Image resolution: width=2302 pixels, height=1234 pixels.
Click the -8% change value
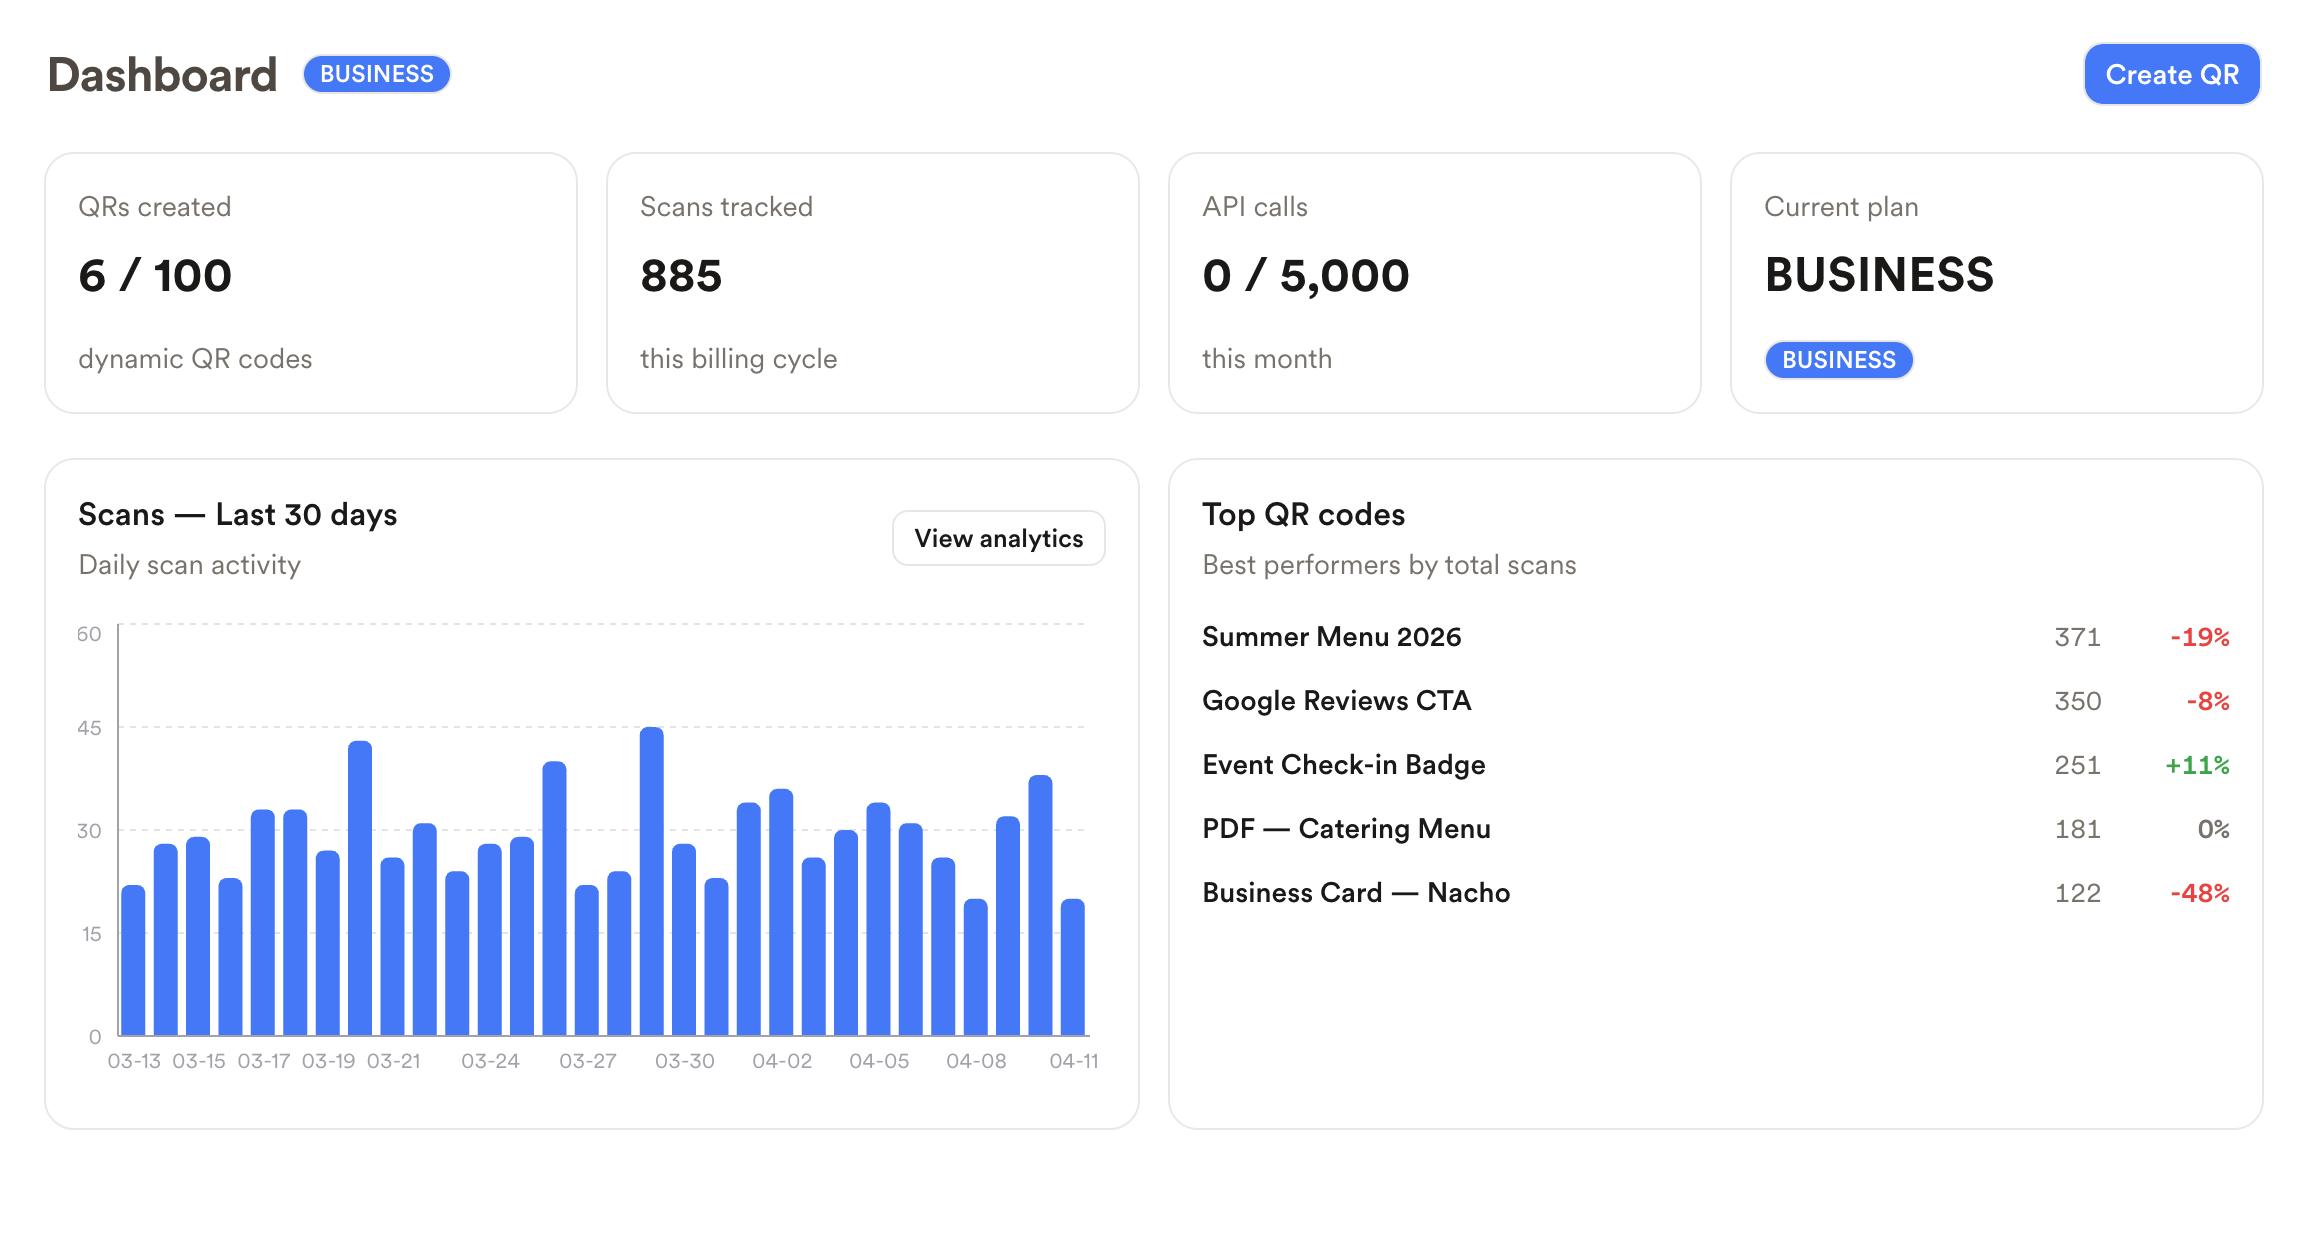2208,701
